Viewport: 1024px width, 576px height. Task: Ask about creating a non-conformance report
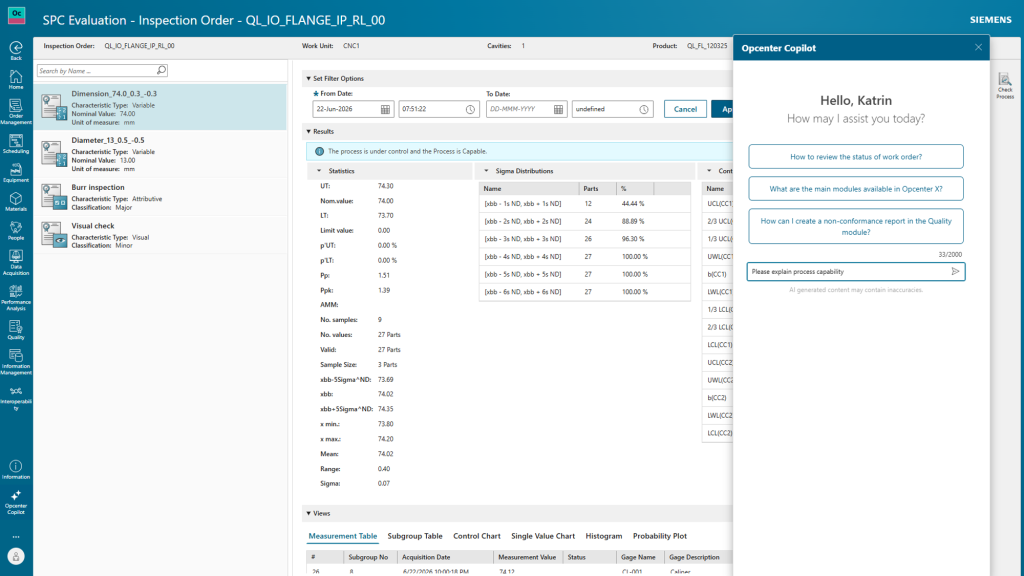pos(856,226)
